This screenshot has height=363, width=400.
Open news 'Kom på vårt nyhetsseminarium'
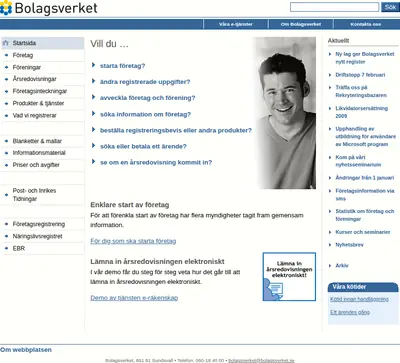tap(358, 161)
